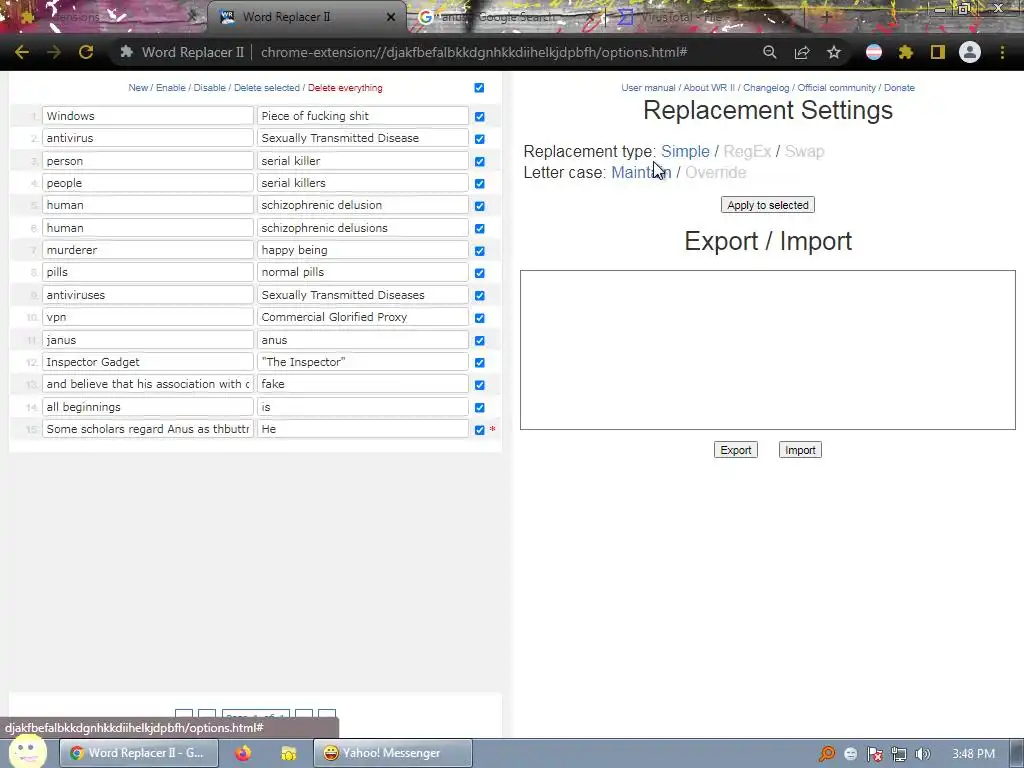
Task: Toggle checkbox for the janus row
Action: [479, 340]
